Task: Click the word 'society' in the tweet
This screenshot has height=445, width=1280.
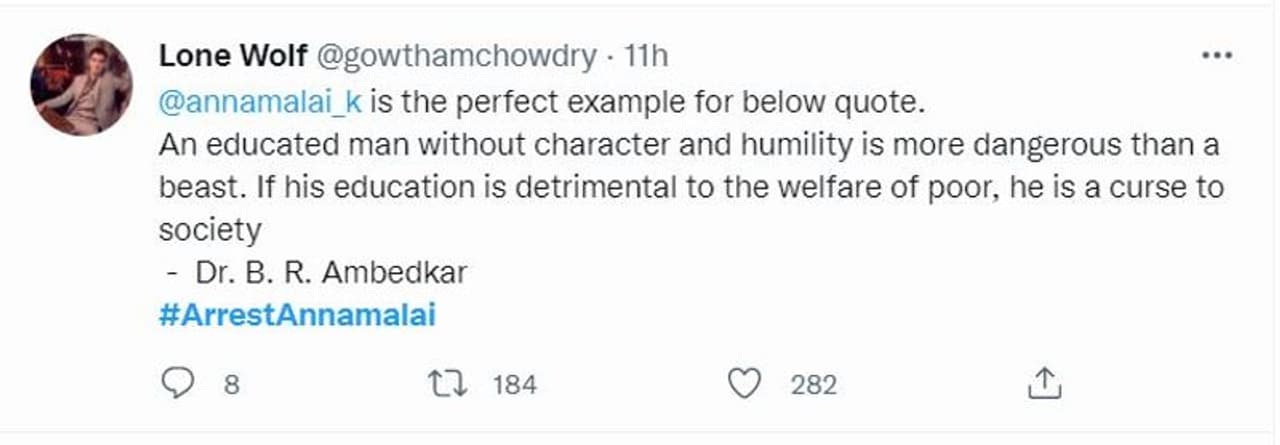Action: (210, 230)
